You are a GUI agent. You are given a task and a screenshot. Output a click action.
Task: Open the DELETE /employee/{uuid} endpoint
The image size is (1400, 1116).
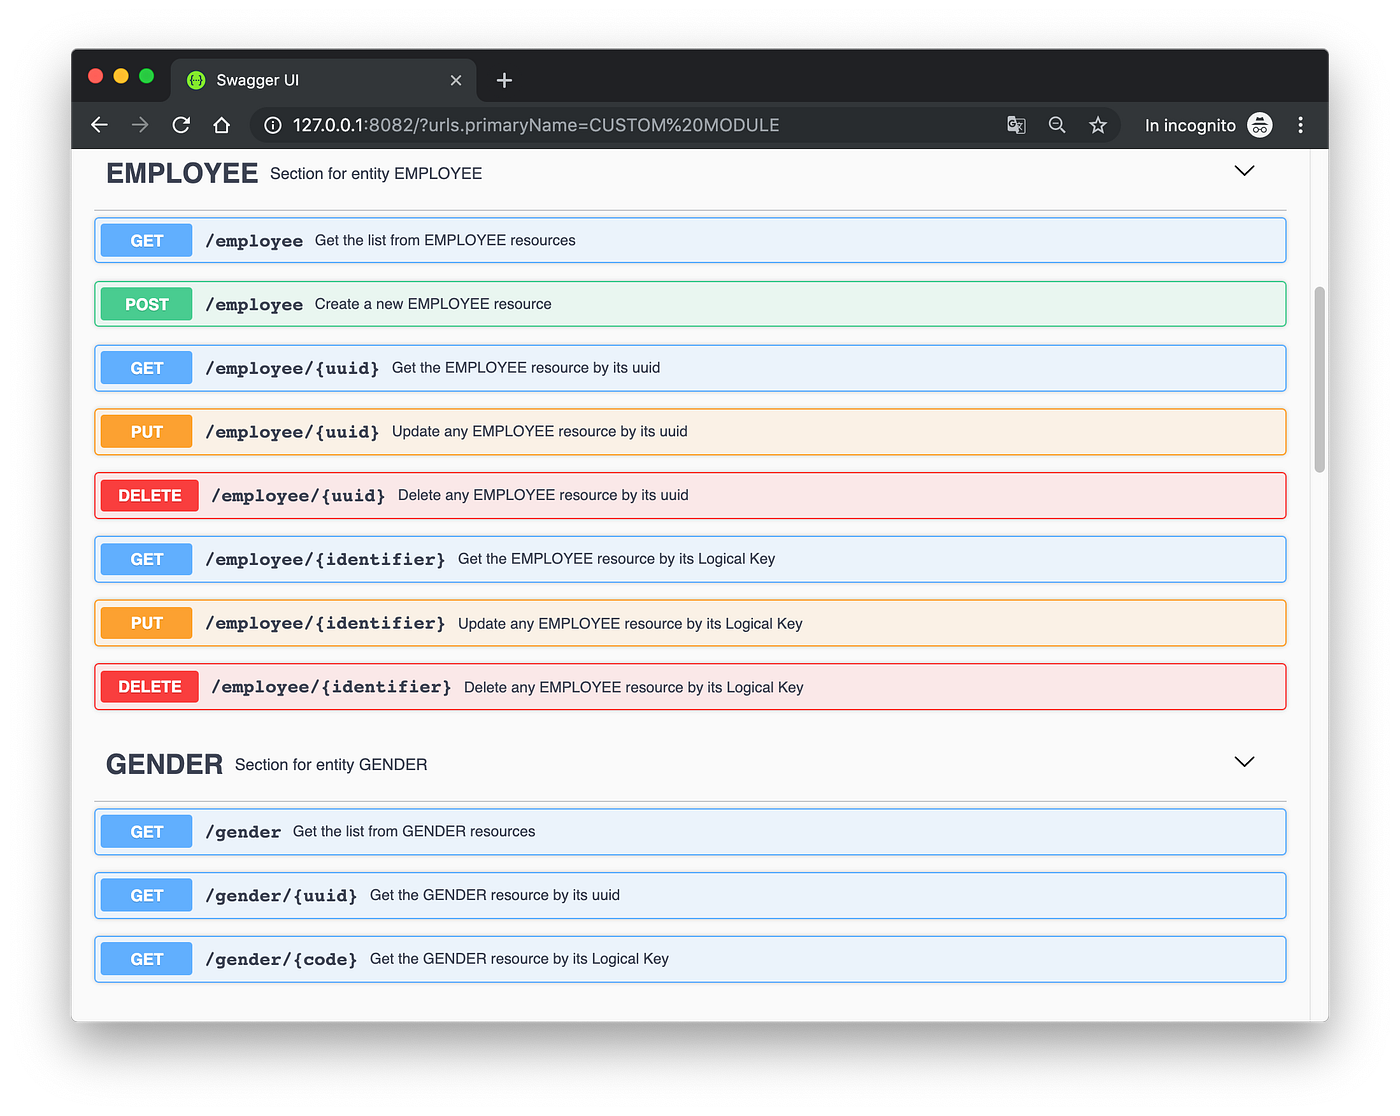(690, 495)
